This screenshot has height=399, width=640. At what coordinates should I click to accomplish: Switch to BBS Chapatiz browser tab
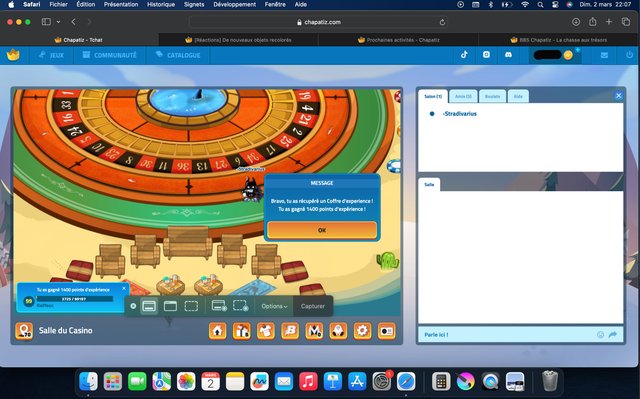tap(558, 40)
